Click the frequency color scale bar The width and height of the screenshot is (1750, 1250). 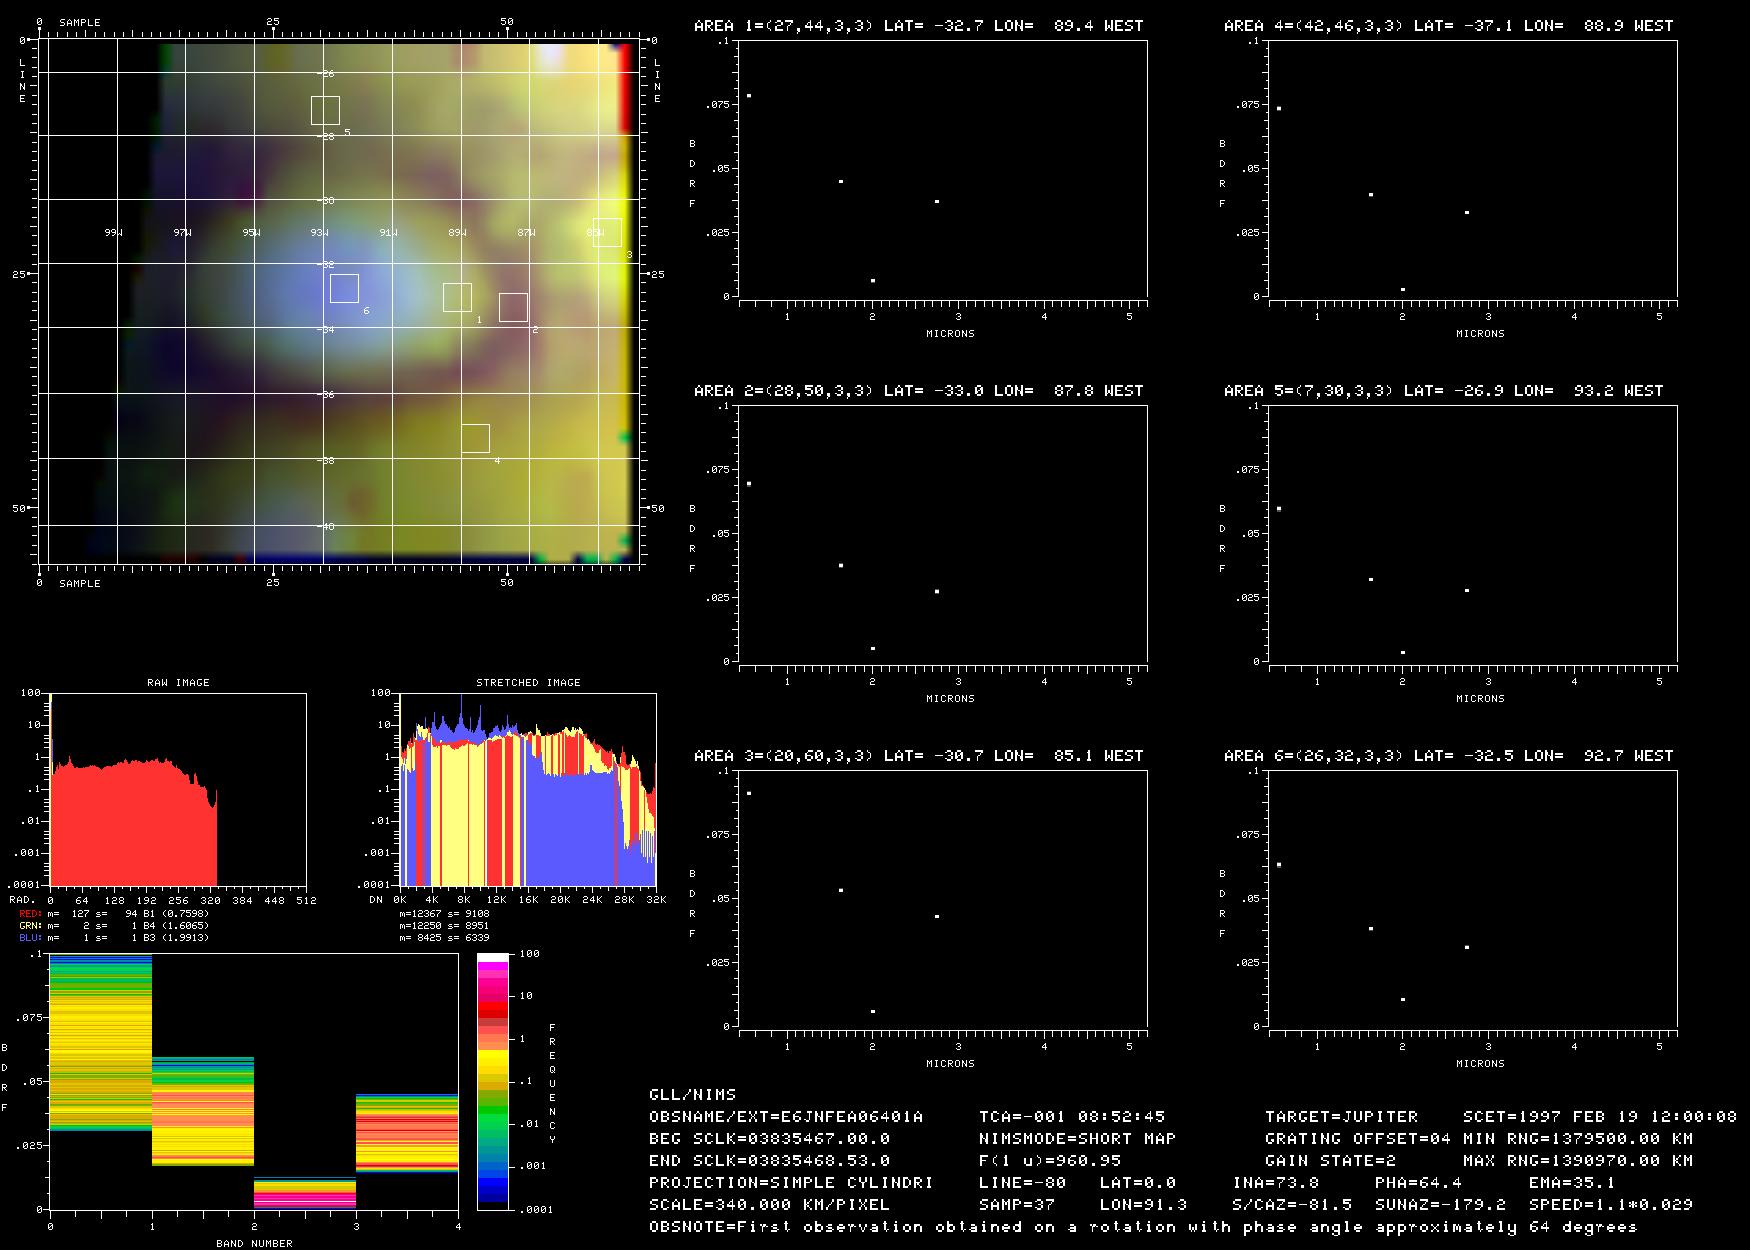tap(493, 1080)
